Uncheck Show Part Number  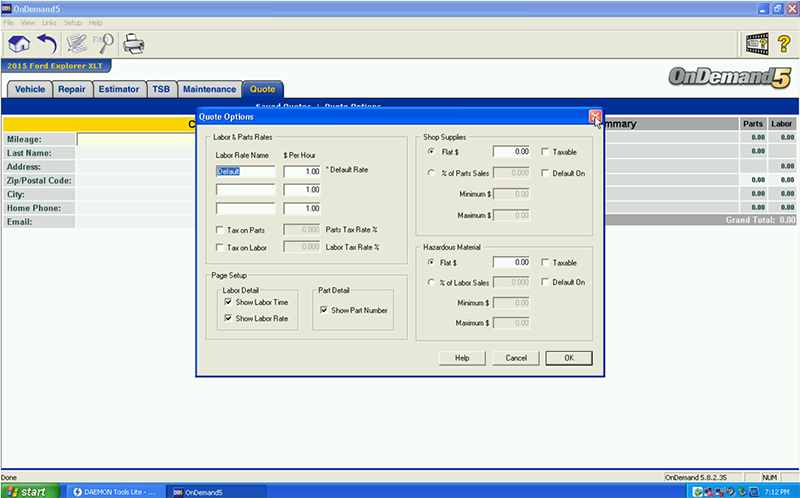point(323,310)
